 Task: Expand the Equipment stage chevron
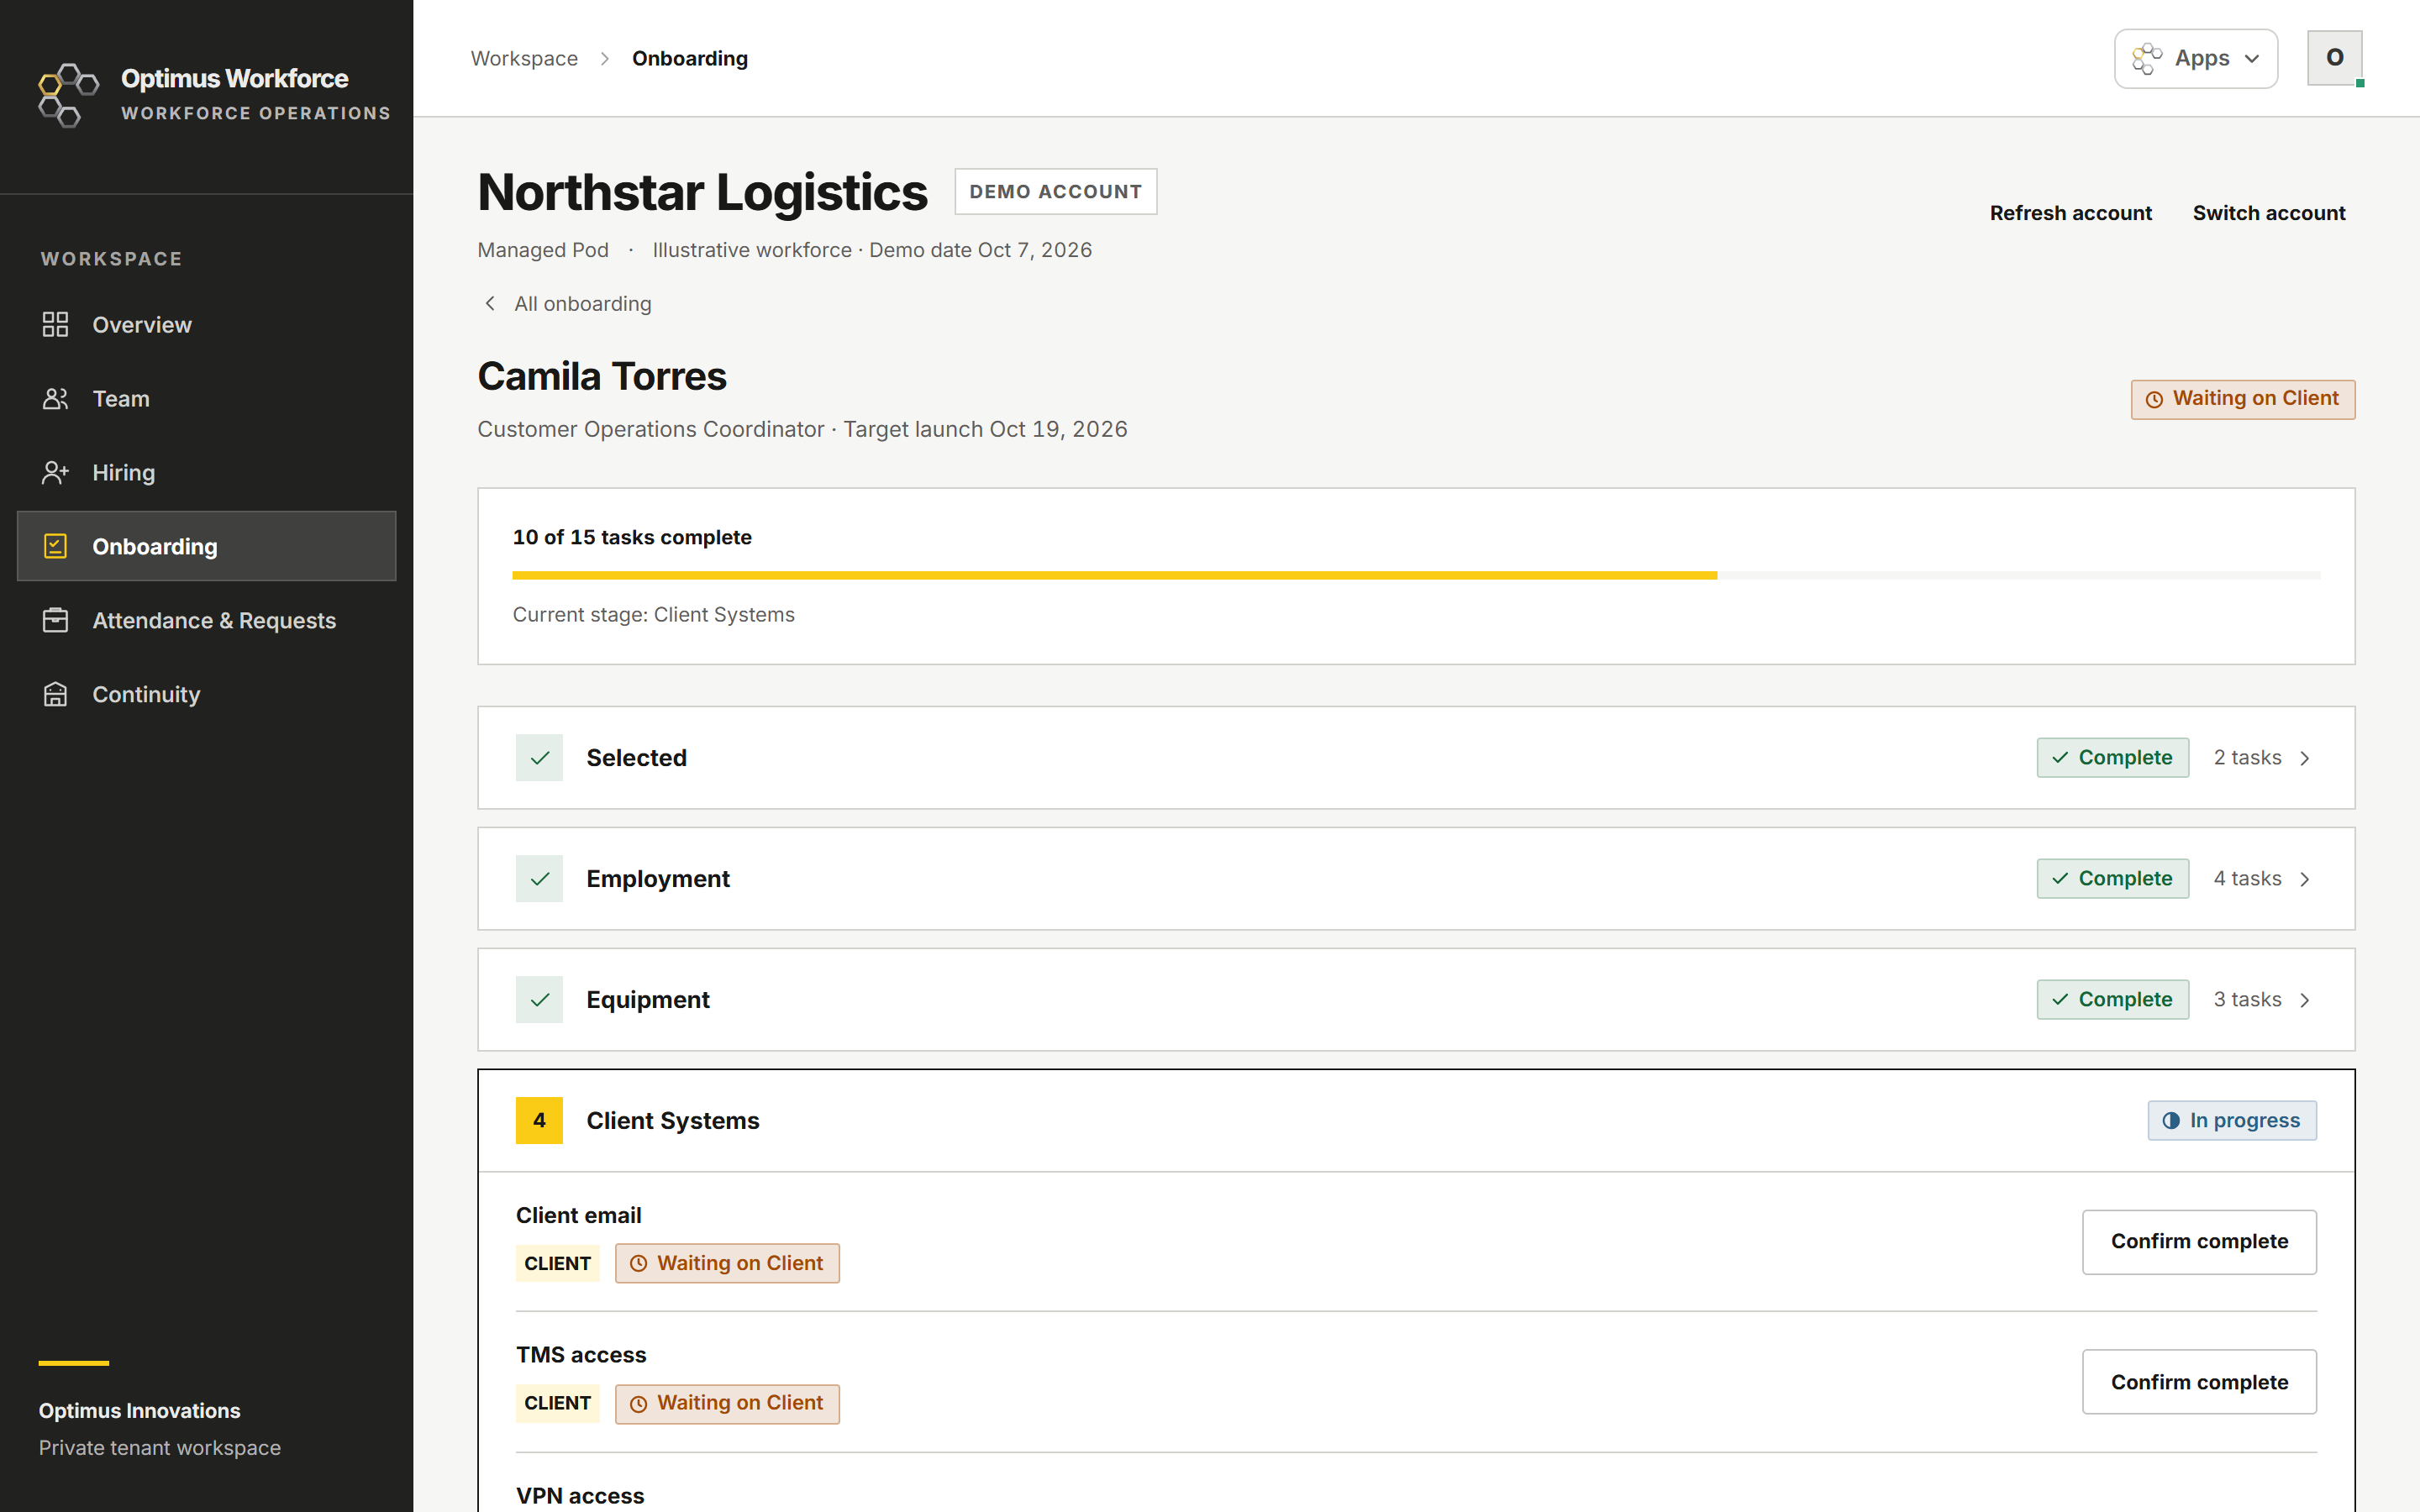[2305, 1001]
